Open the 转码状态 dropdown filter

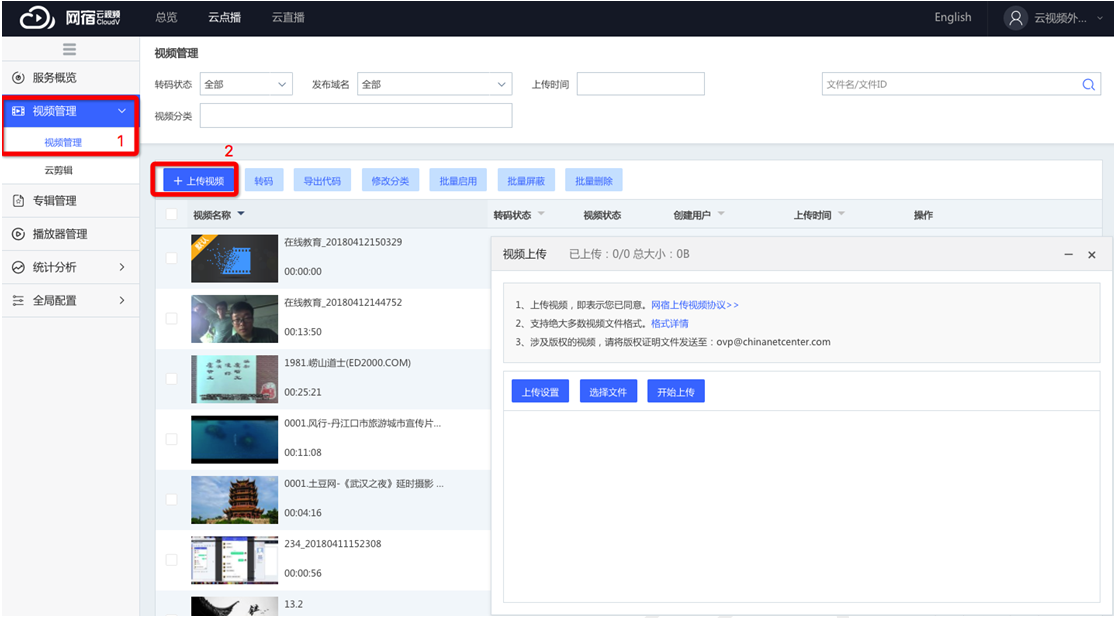[x=246, y=85]
